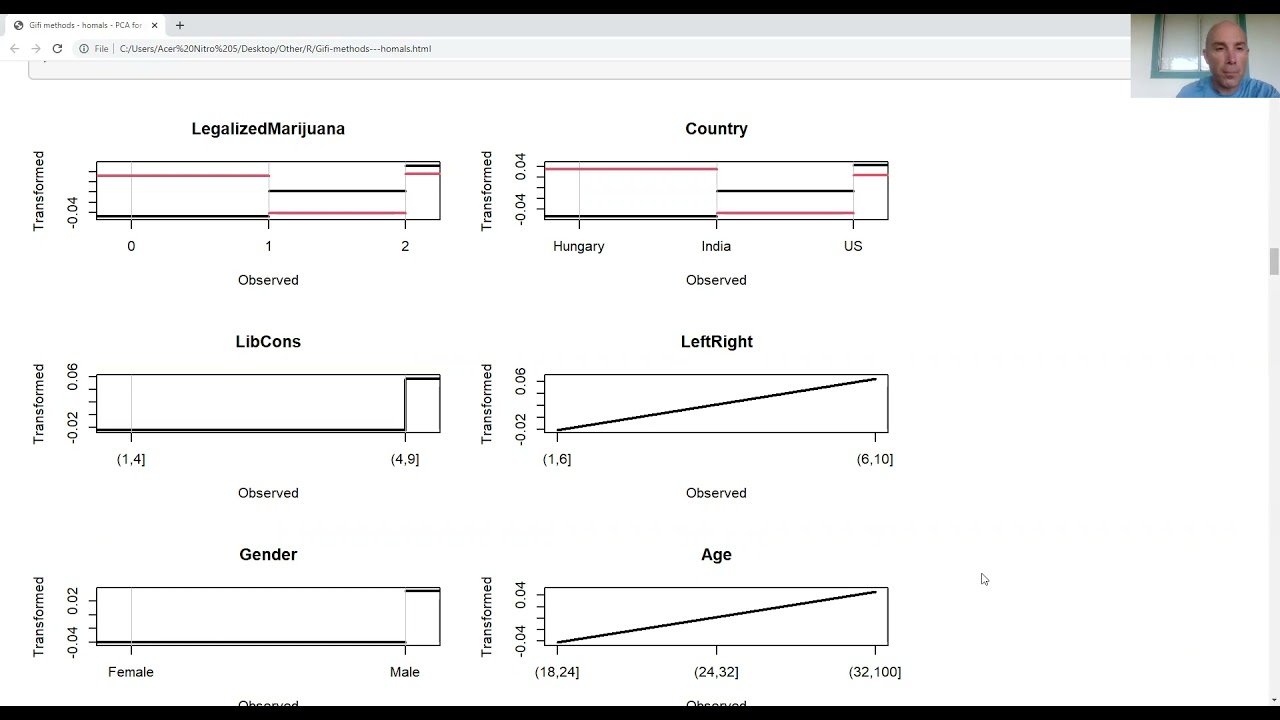1280x720 pixels.
Task: Click the 2 tick label in LegalizedMarijuana plot
Action: tap(405, 246)
